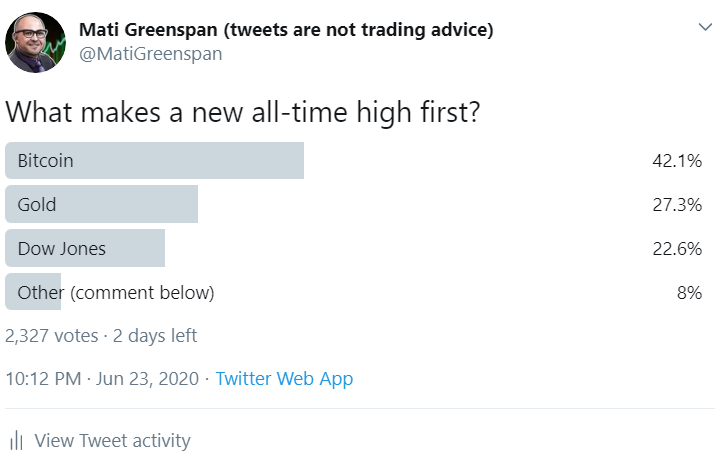The height and width of the screenshot is (468, 727).
Task: Click the 2,327 votes count
Action: pyautogui.click(x=51, y=335)
